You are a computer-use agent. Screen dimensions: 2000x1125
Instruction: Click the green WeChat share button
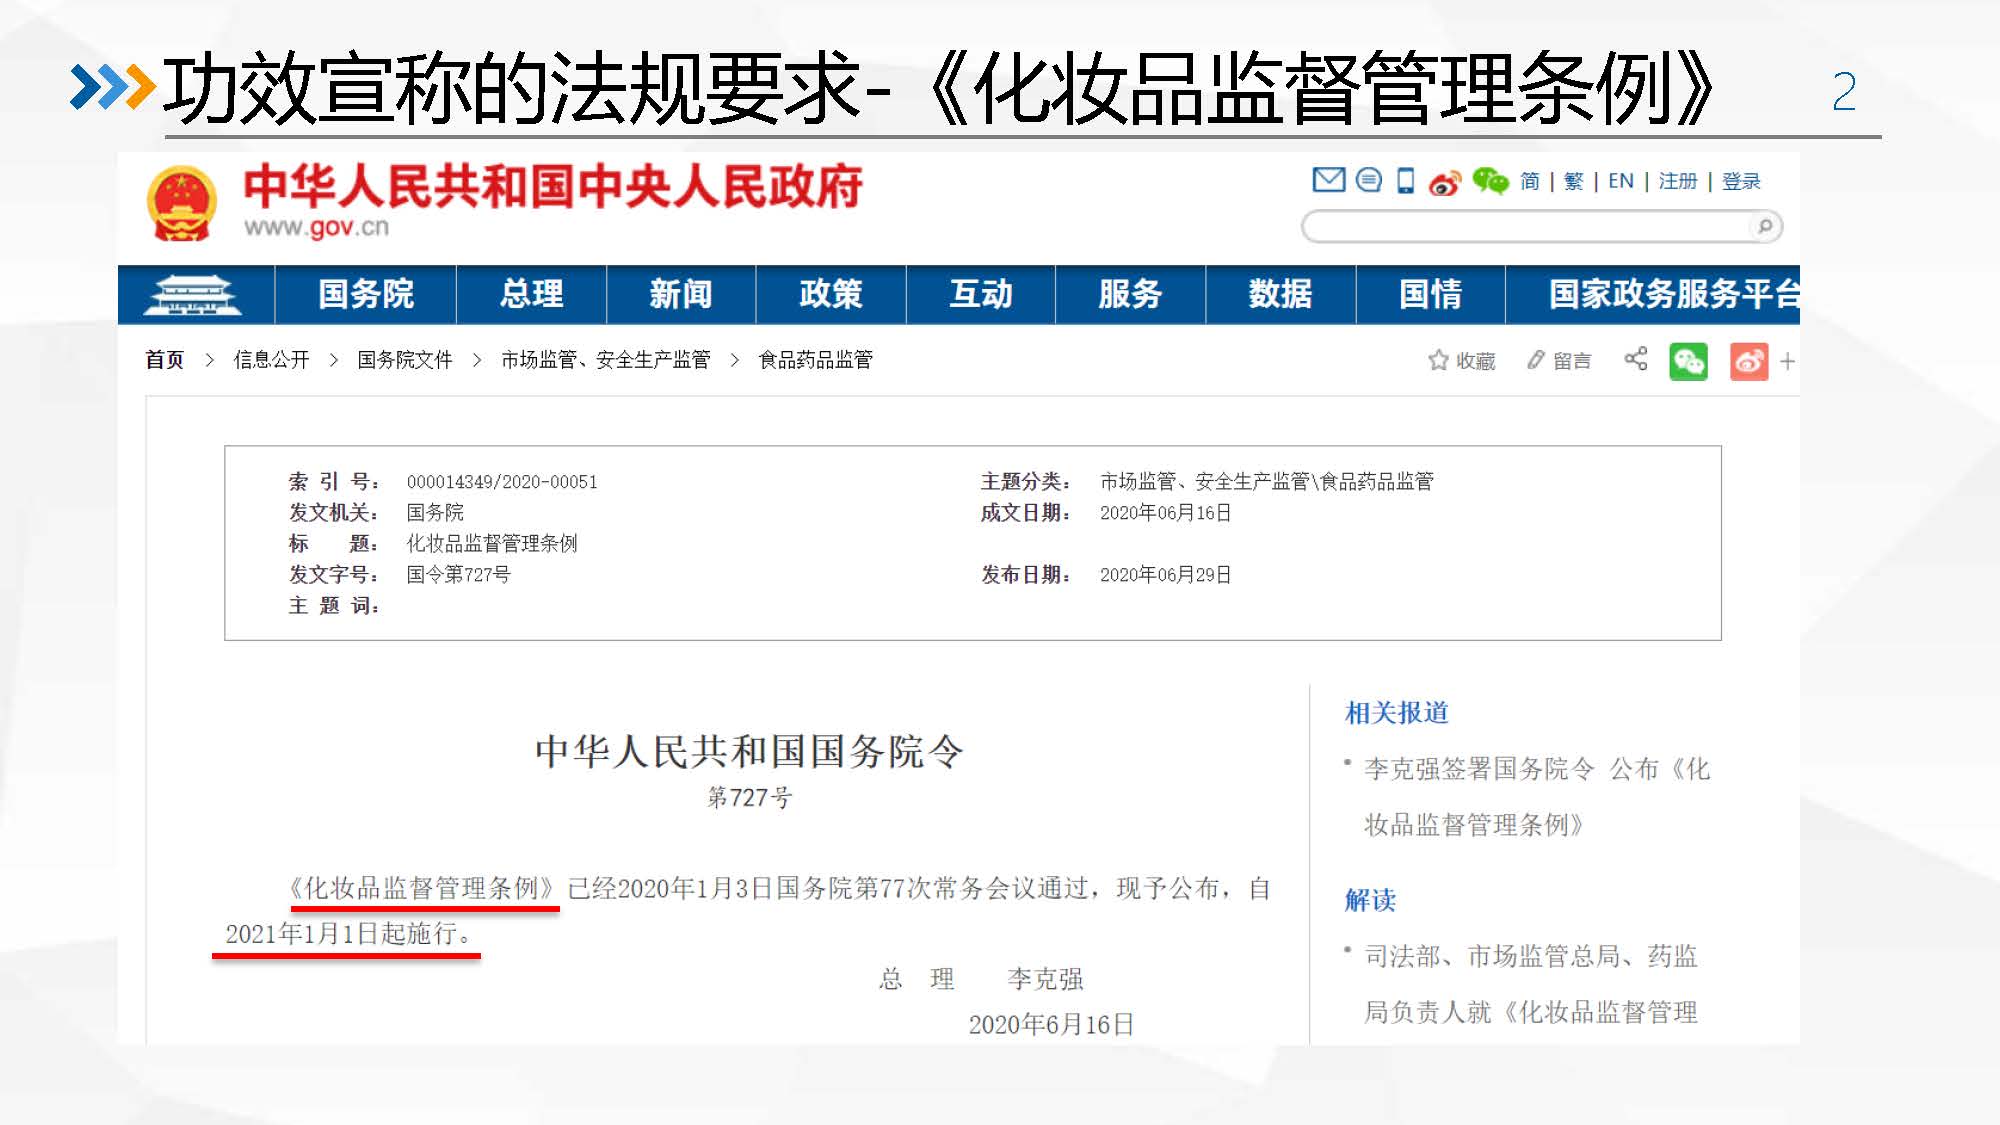[x=1688, y=361]
